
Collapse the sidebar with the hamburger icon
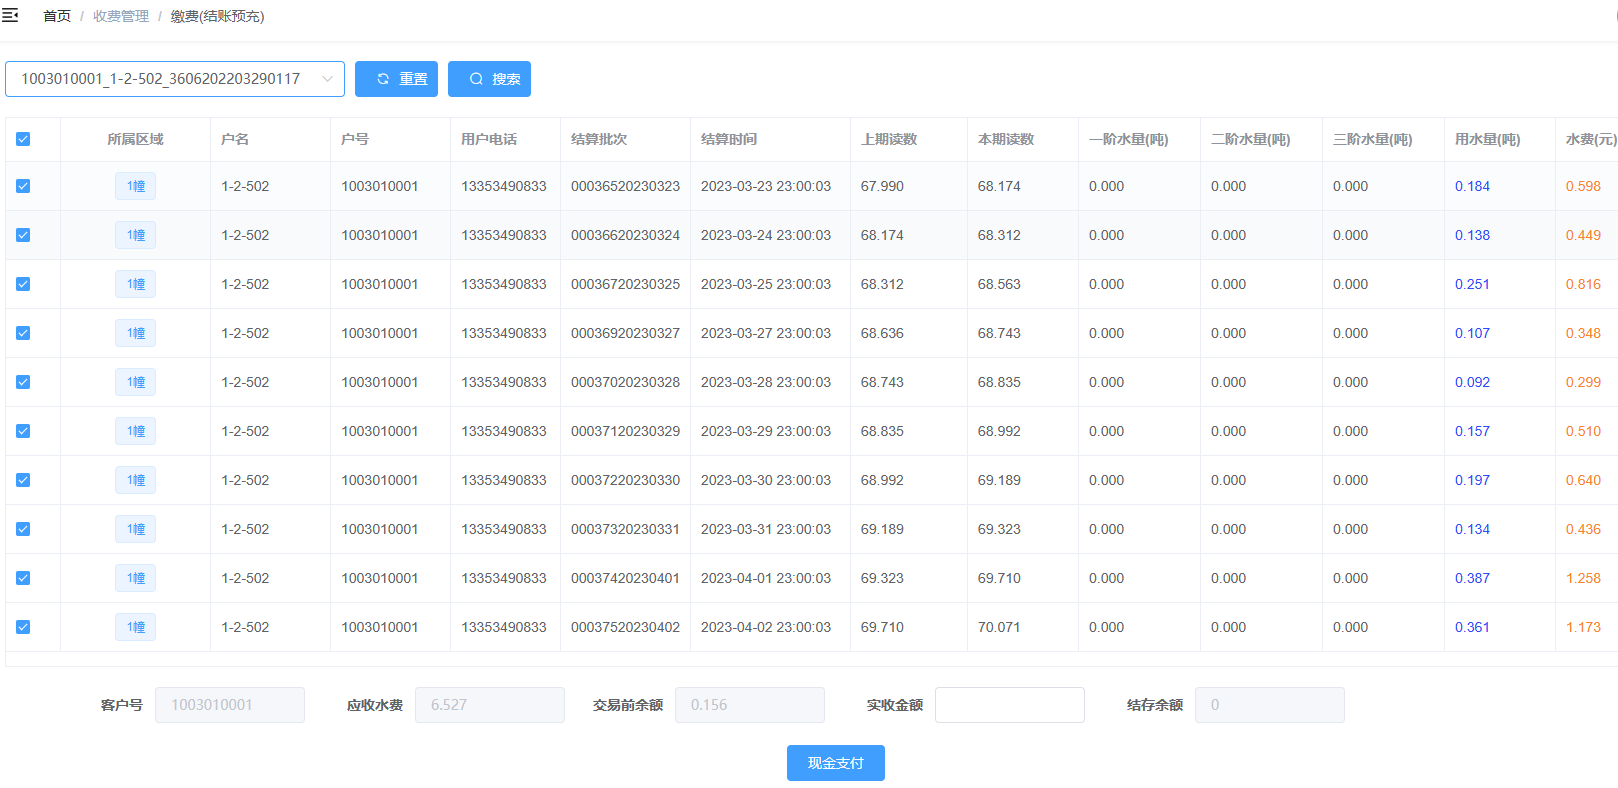pos(10,15)
